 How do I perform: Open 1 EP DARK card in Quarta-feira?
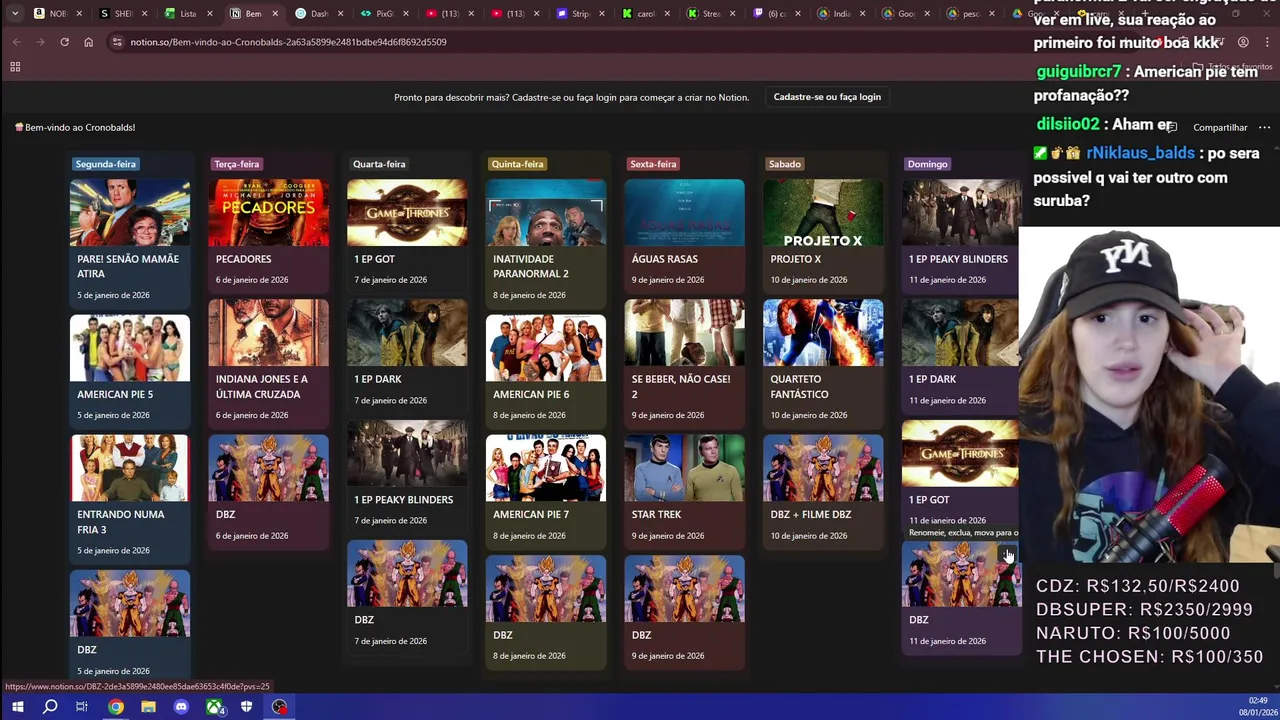(x=406, y=356)
